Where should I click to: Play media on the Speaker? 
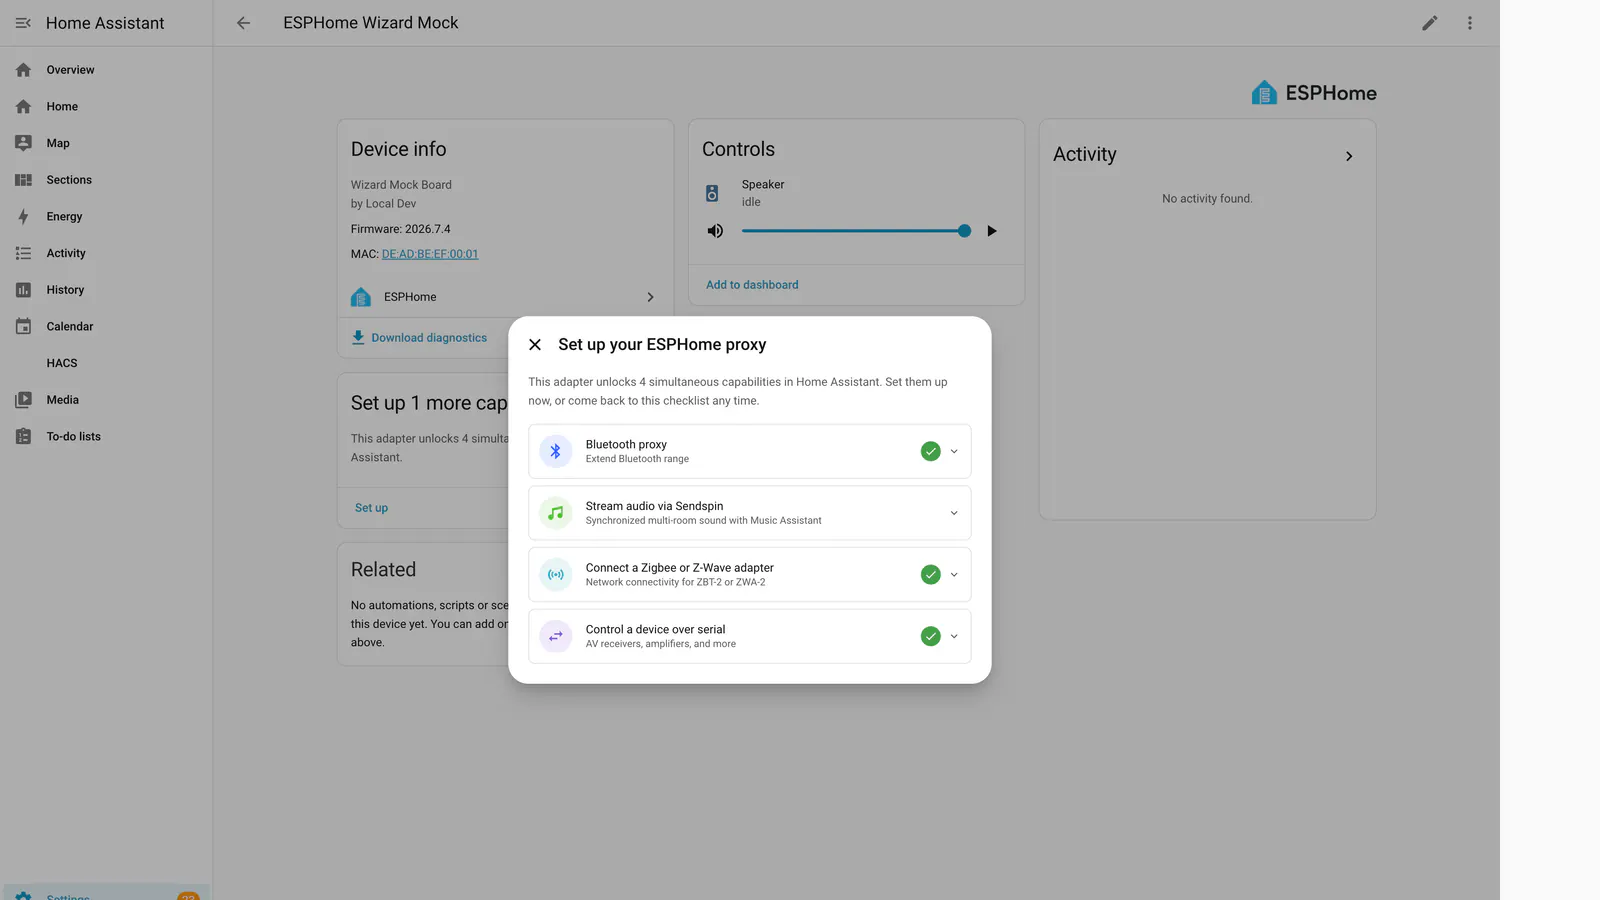point(992,231)
